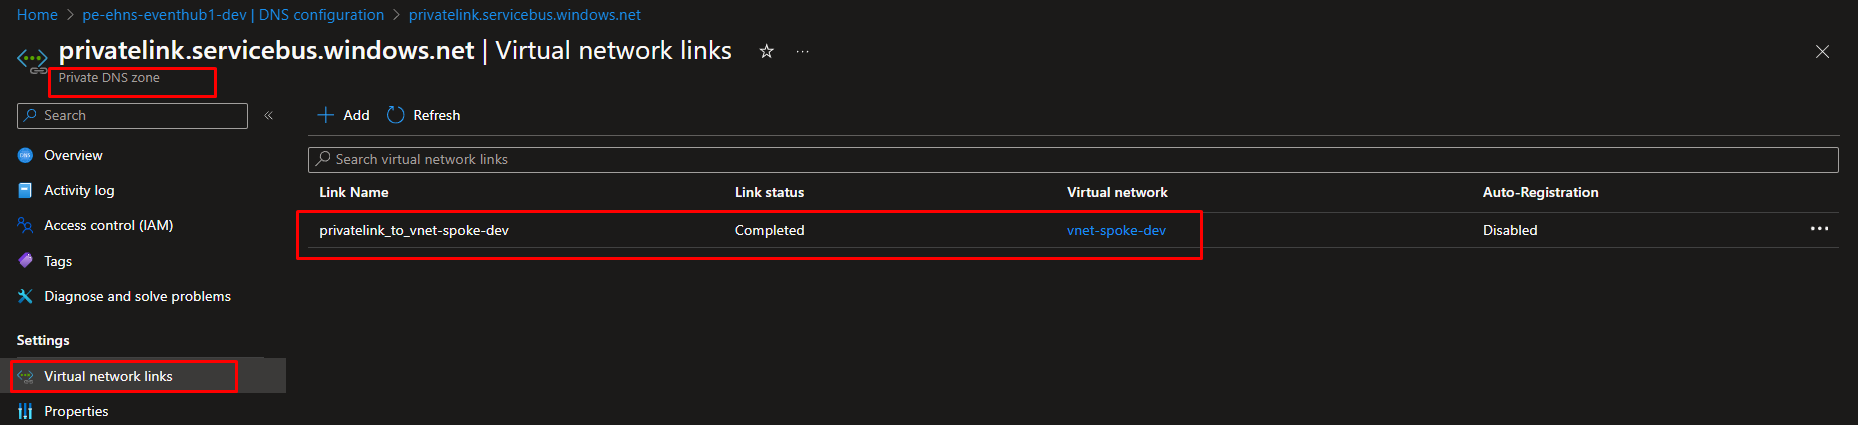
Task: Click the Access control (IAM) icon
Action: 26,225
